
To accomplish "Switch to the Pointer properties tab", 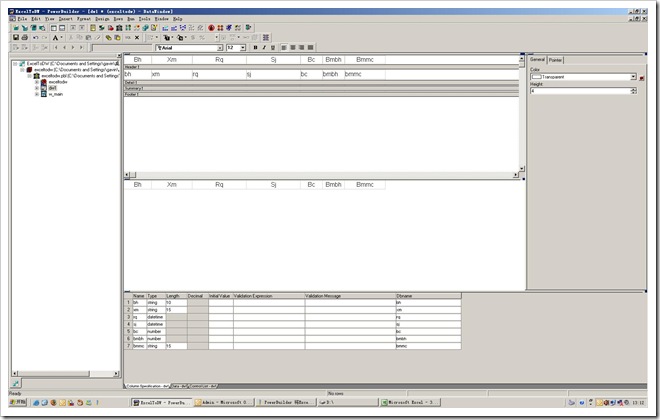I will tap(555, 60).
